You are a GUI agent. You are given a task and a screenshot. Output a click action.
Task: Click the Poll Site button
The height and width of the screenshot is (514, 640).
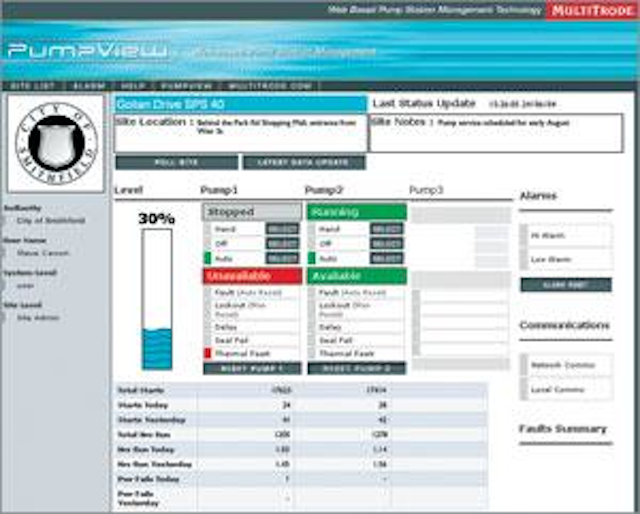point(177,162)
